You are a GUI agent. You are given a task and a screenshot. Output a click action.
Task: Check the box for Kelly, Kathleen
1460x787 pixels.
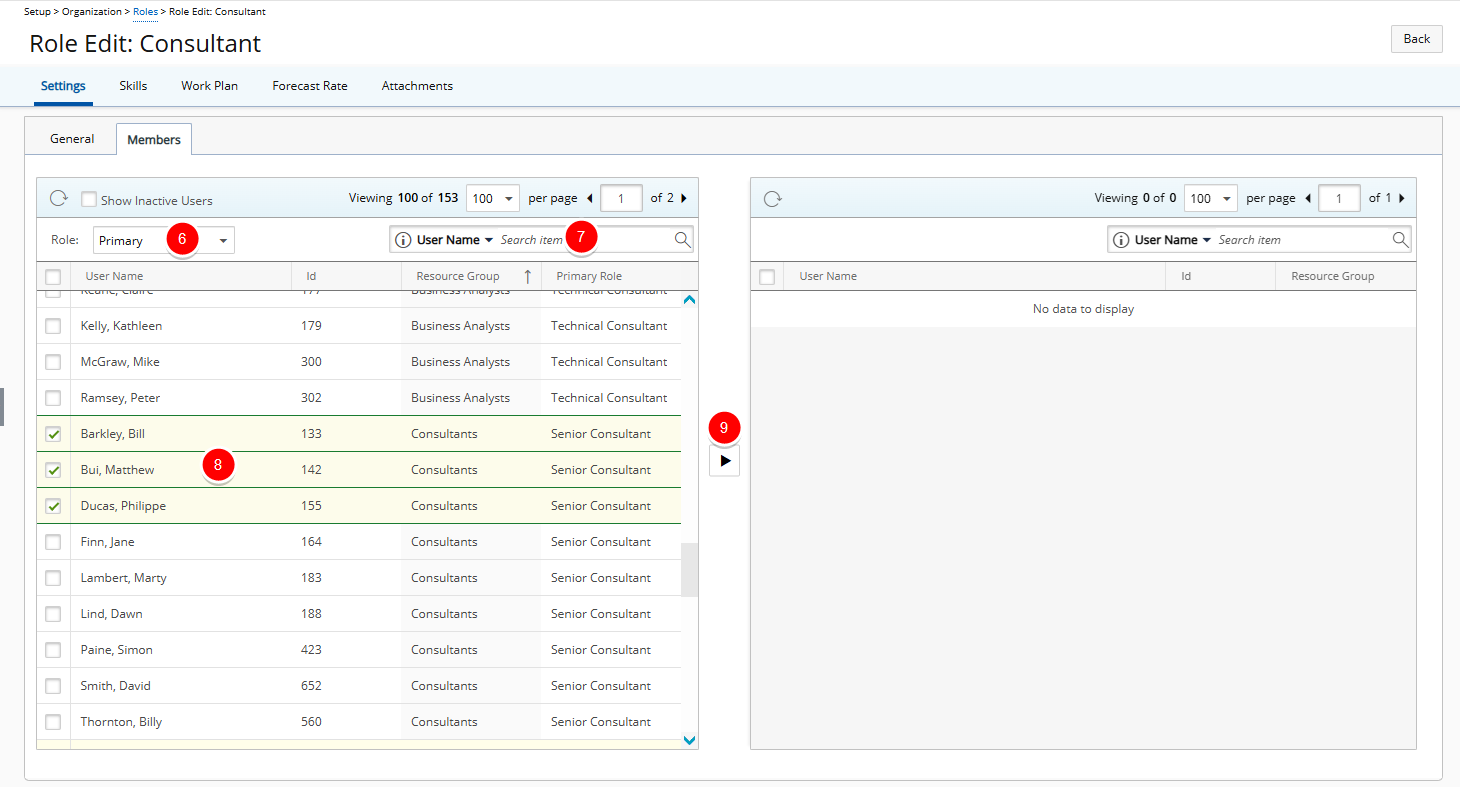[x=53, y=326]
